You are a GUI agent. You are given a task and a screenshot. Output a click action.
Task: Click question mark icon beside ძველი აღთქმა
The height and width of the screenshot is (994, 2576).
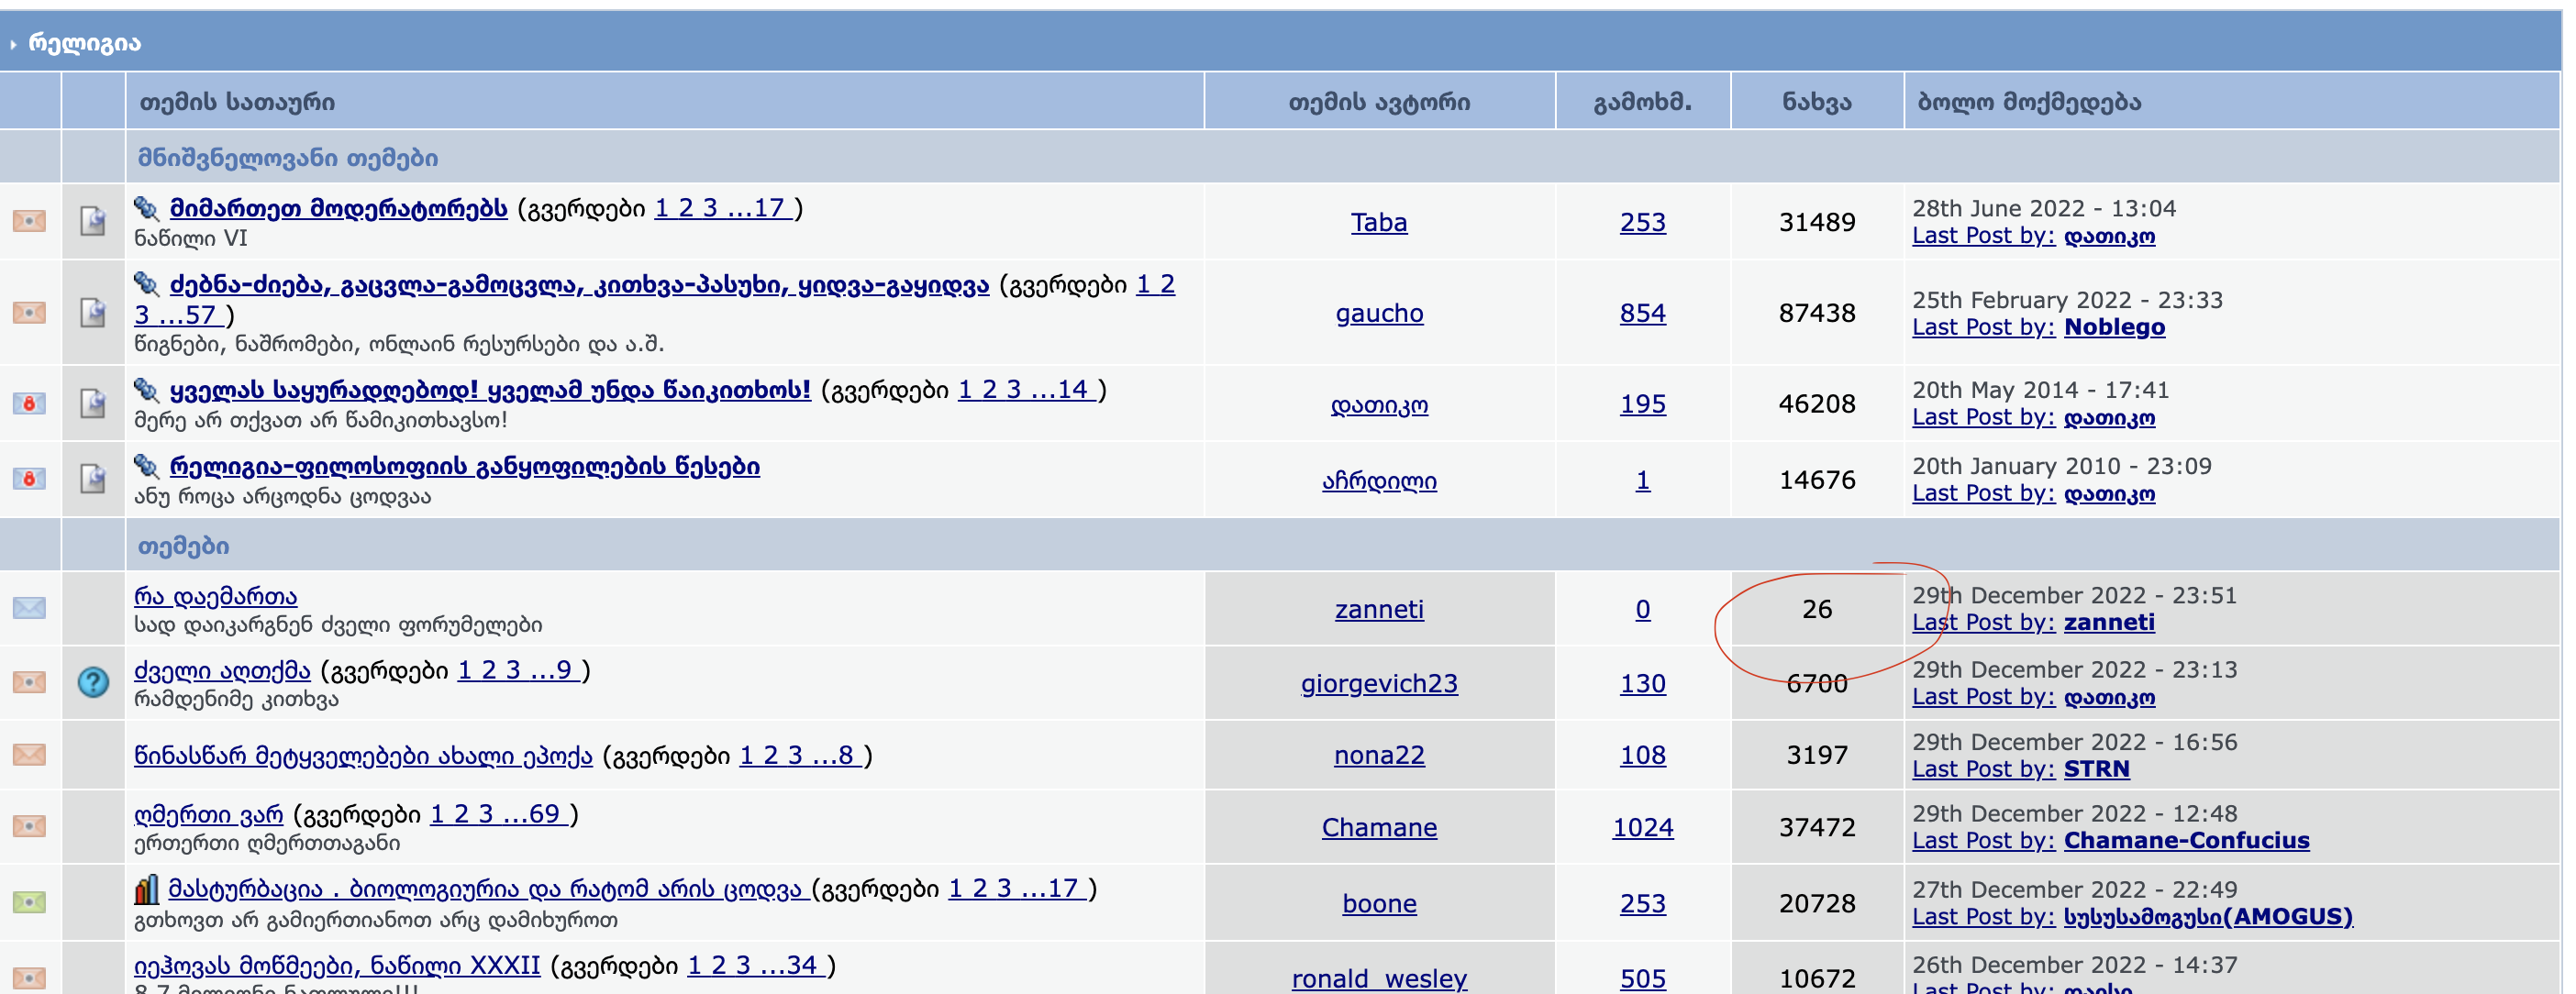(93, 683)
